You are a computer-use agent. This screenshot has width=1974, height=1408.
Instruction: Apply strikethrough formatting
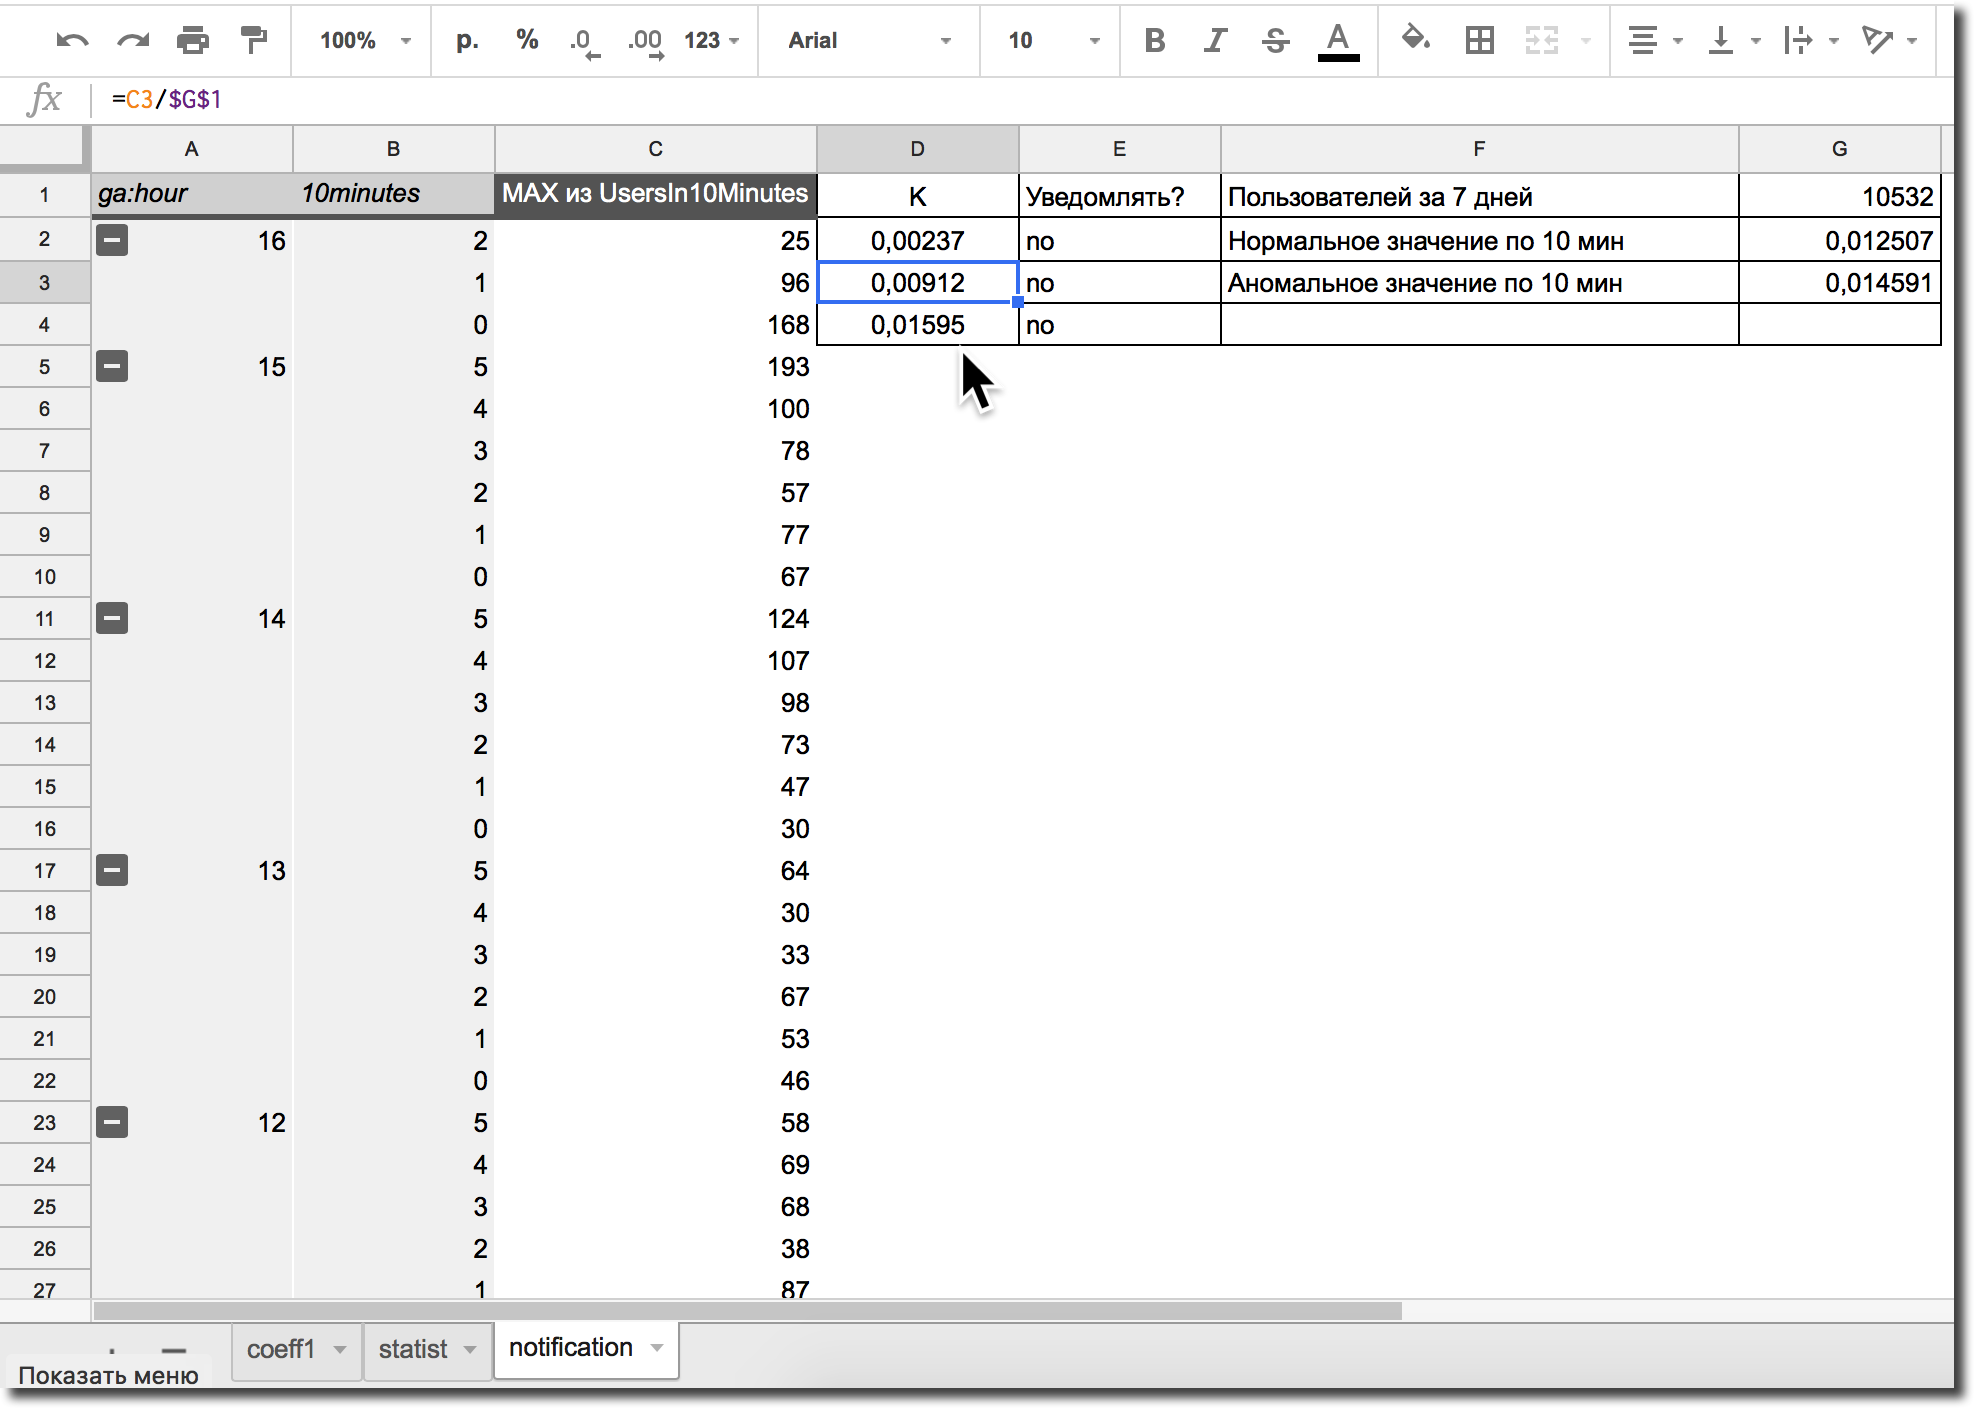tap(1275, 41)
